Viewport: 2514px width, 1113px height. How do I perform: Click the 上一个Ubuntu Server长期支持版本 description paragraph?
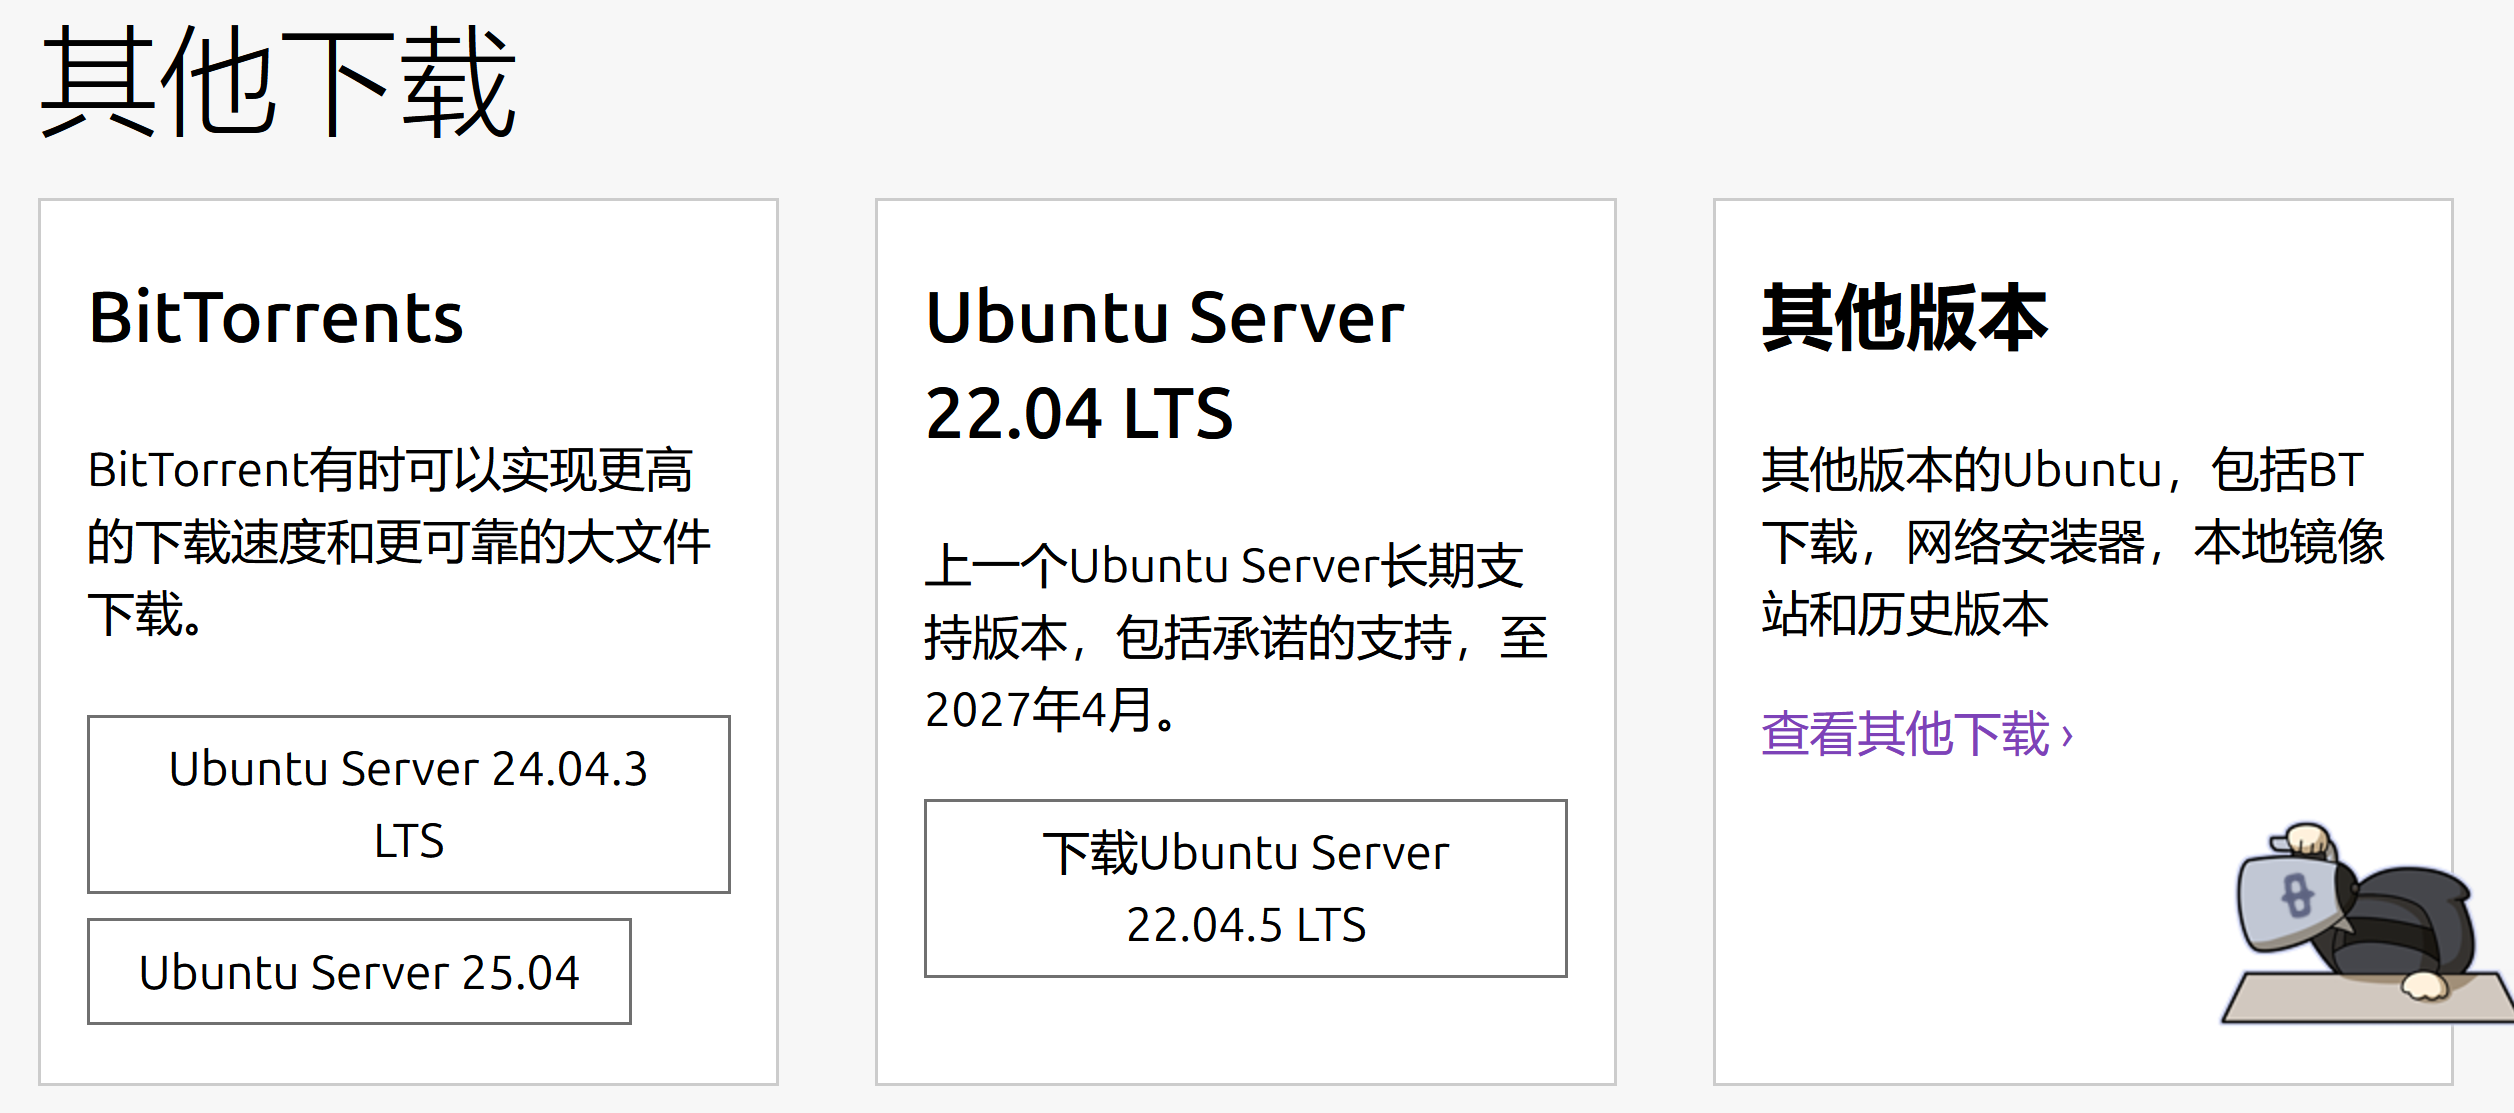(1236, 638)
